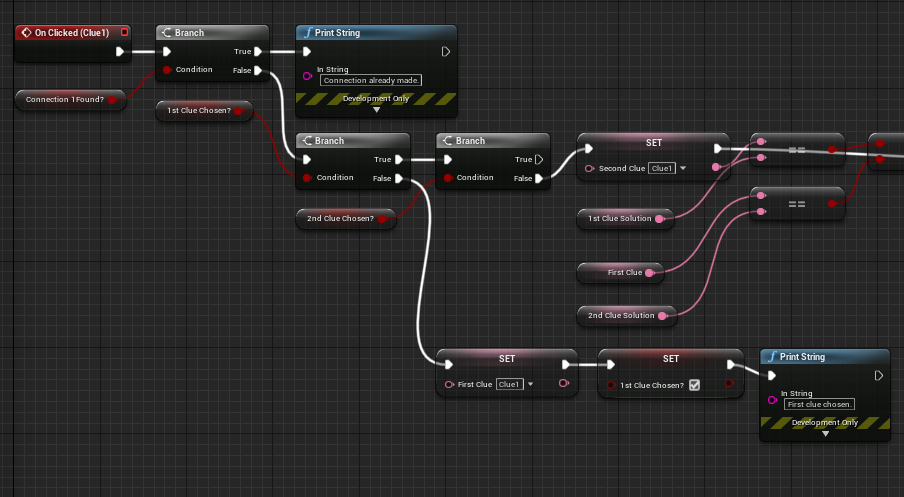Screen dimensions: 904x497
Task: Select the SET Second Clue node header
Action: tap(654, 143)
